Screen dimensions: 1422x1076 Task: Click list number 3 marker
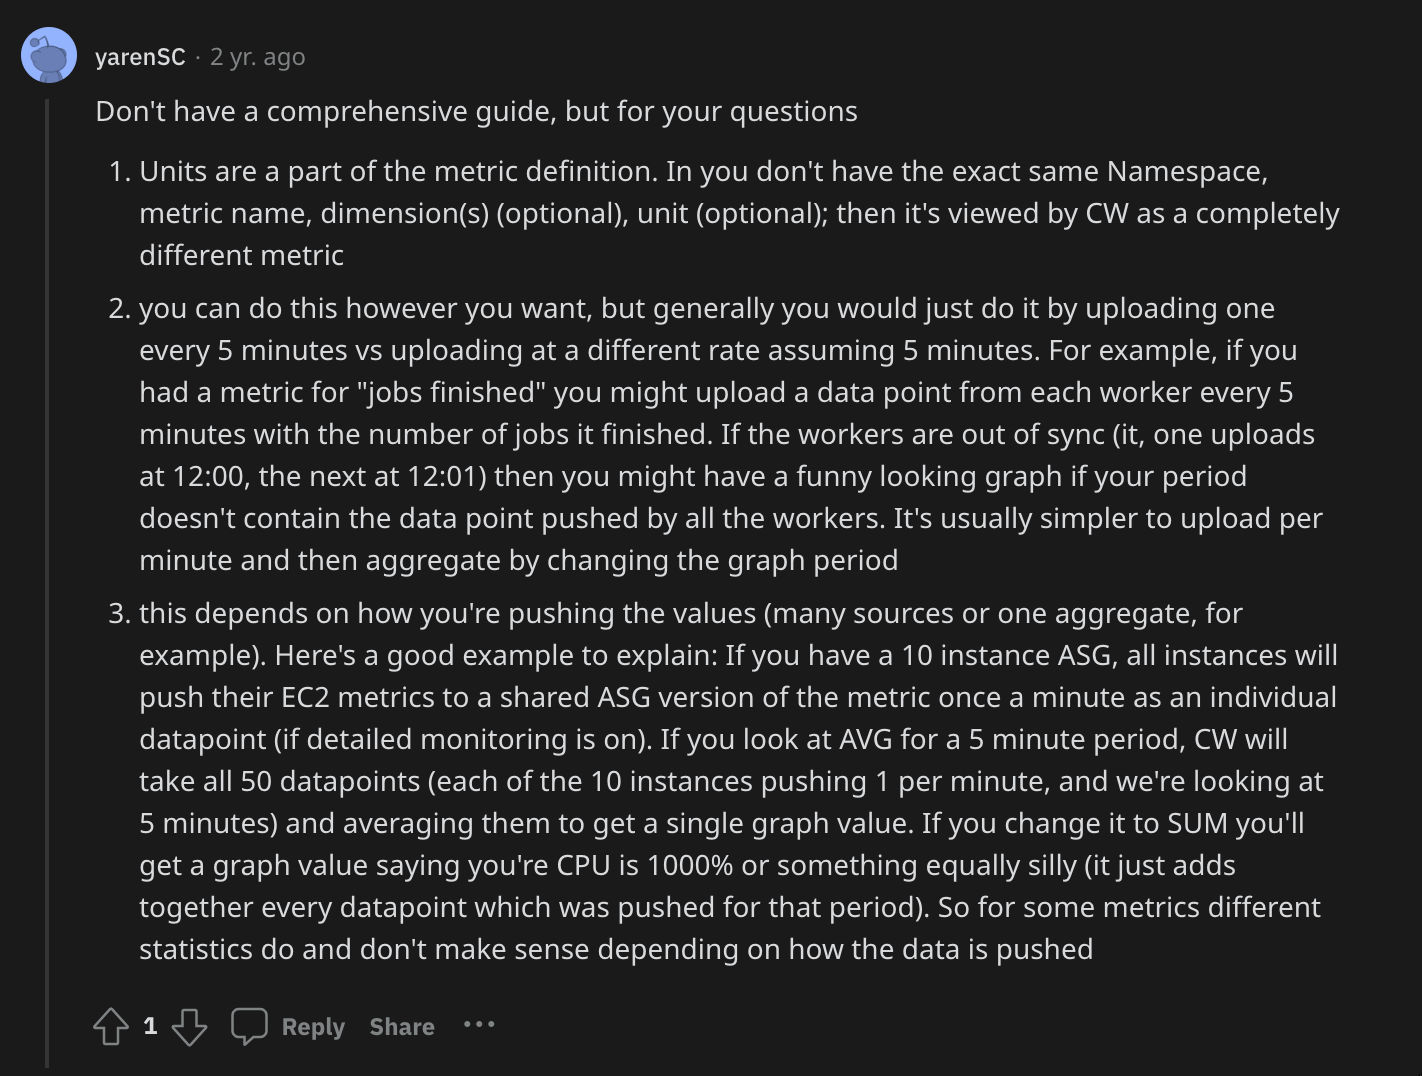click(x=120, y=613)
